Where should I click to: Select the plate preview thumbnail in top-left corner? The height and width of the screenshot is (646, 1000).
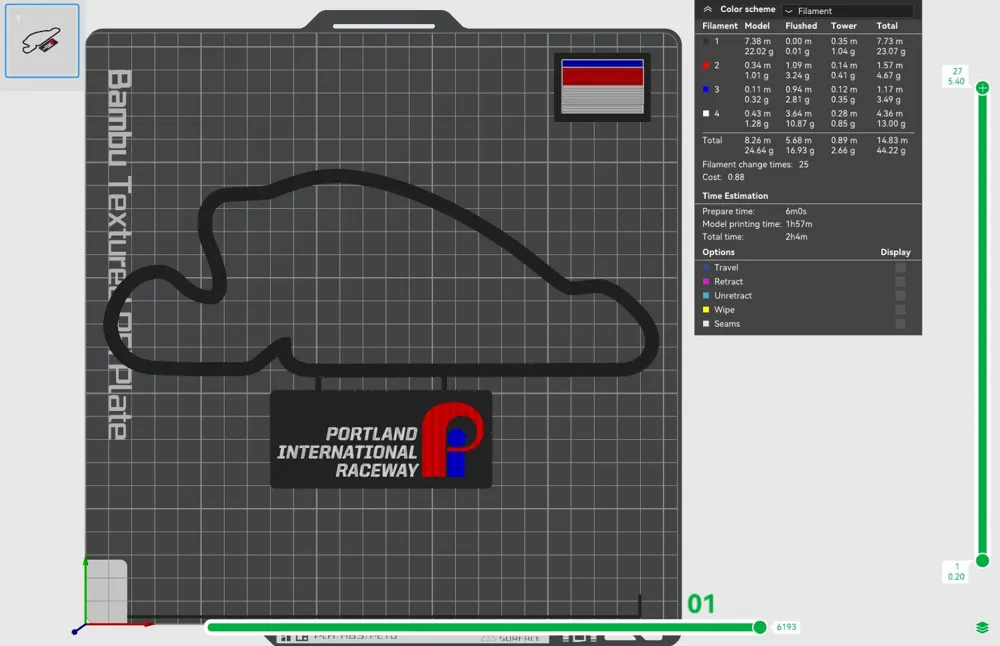41,40
